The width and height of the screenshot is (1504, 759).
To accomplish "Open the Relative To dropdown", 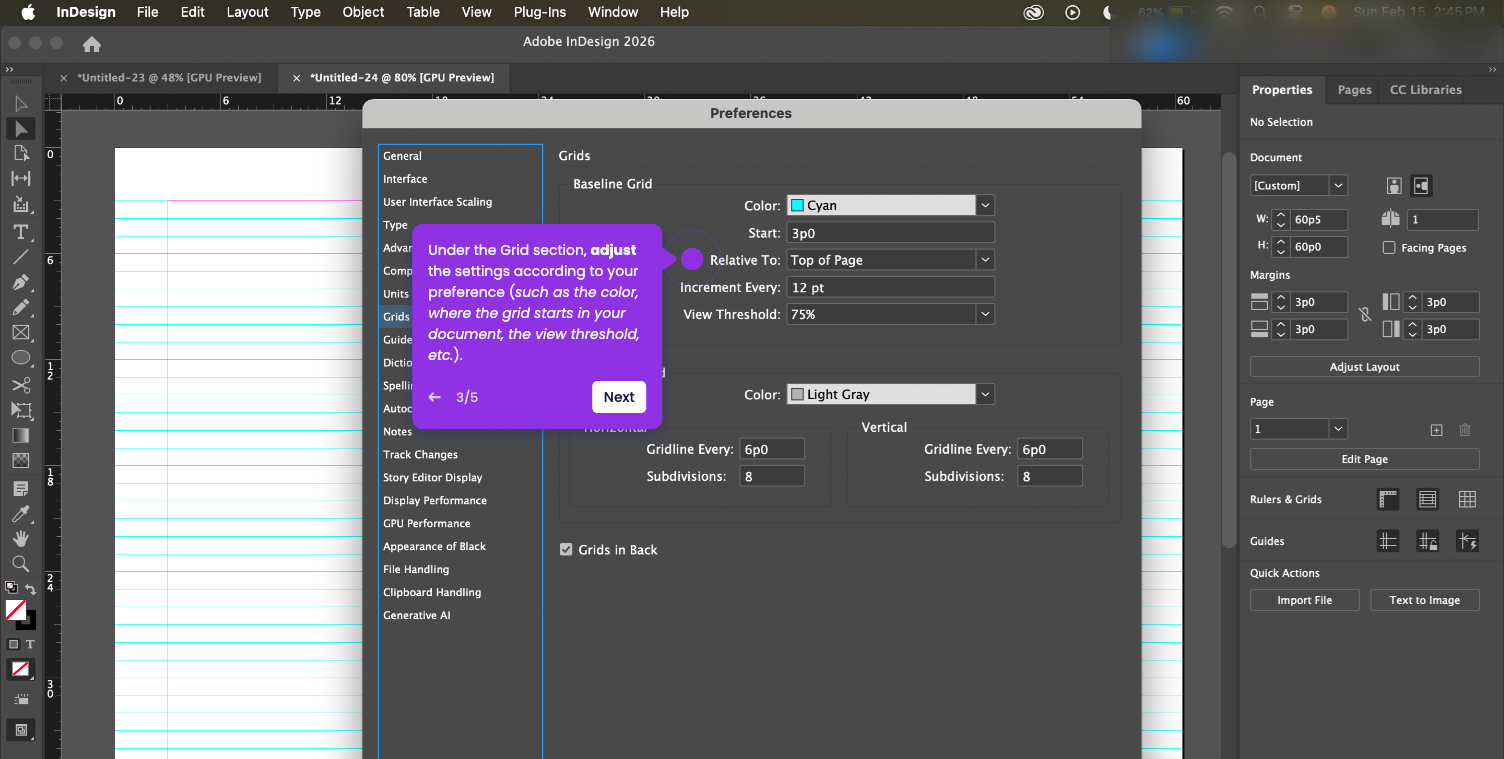I will pyautogui.click(x=985, y=260).
